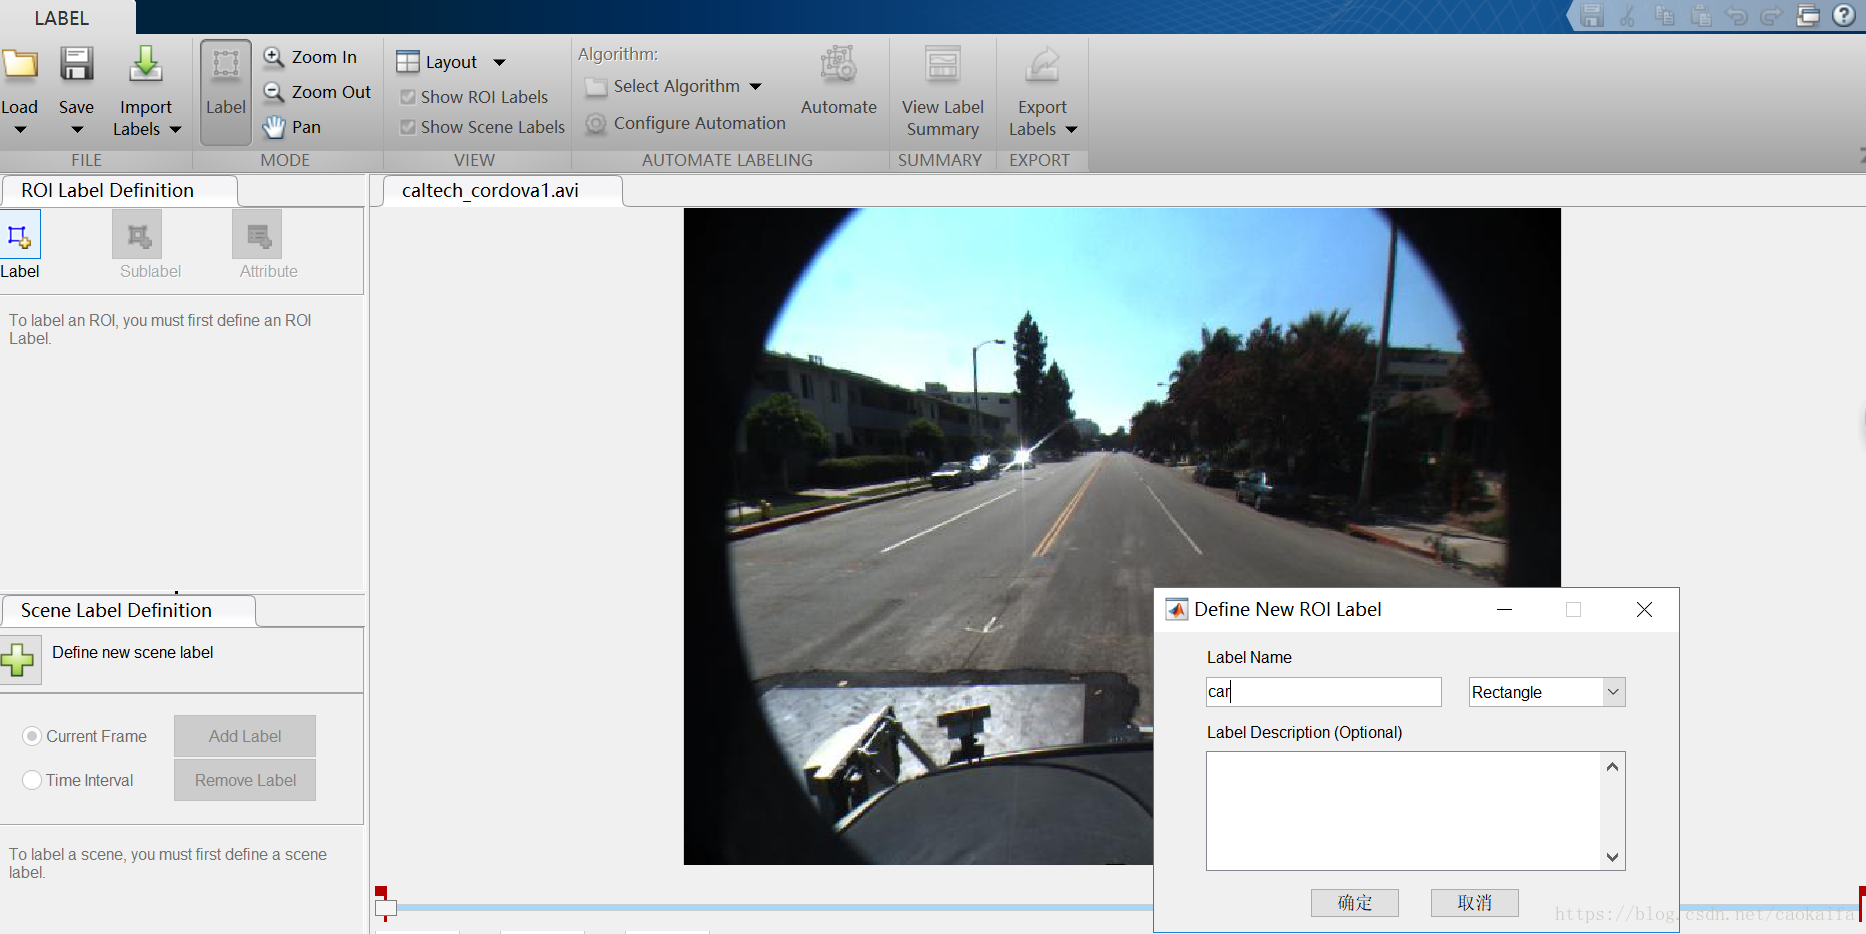Click the undo arrow in title bar

pyautogui.click(x=1736, y=15)
